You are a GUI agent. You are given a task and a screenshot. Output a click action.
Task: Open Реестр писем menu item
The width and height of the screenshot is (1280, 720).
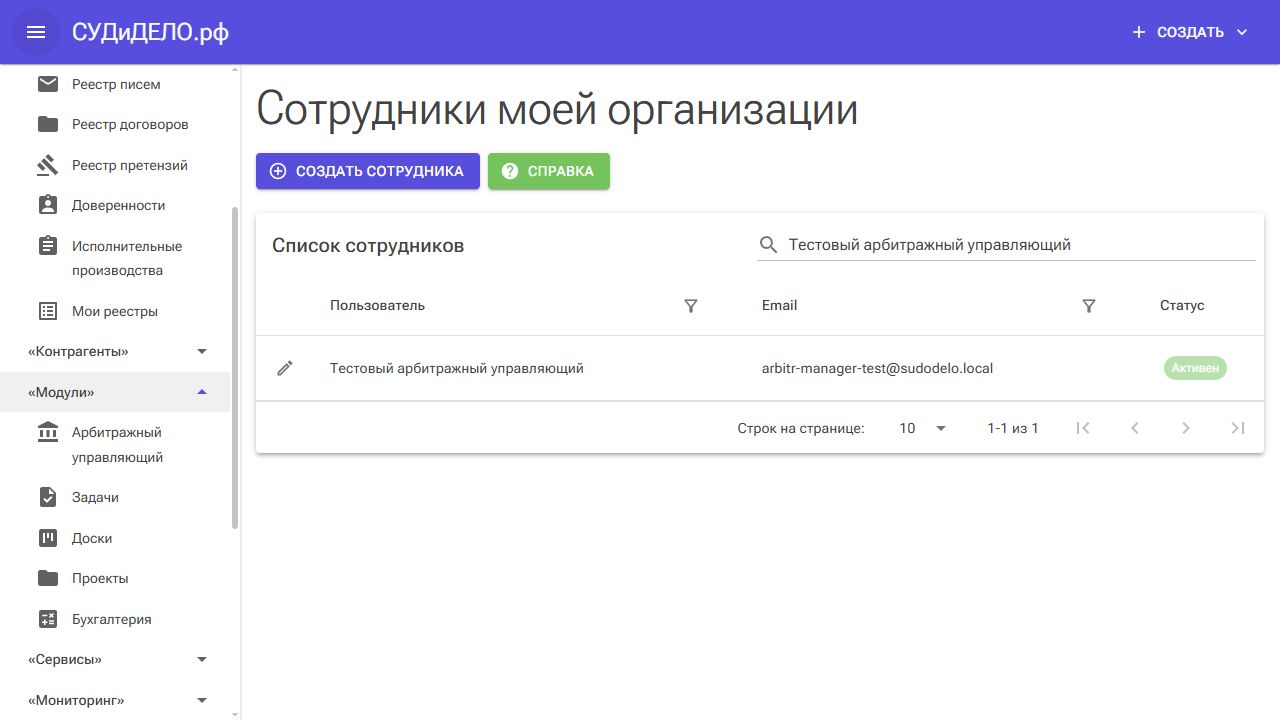pyautogui.click(x=115, y=84)
